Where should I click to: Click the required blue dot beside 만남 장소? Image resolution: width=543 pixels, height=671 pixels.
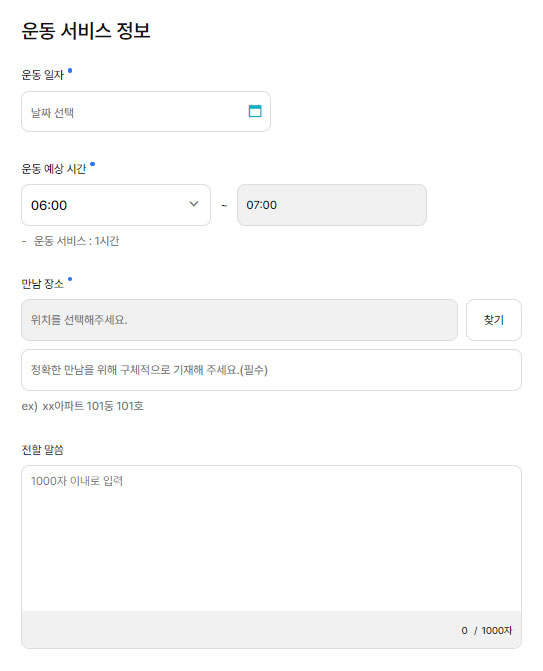pyautogui.click(x=70, y=279)
